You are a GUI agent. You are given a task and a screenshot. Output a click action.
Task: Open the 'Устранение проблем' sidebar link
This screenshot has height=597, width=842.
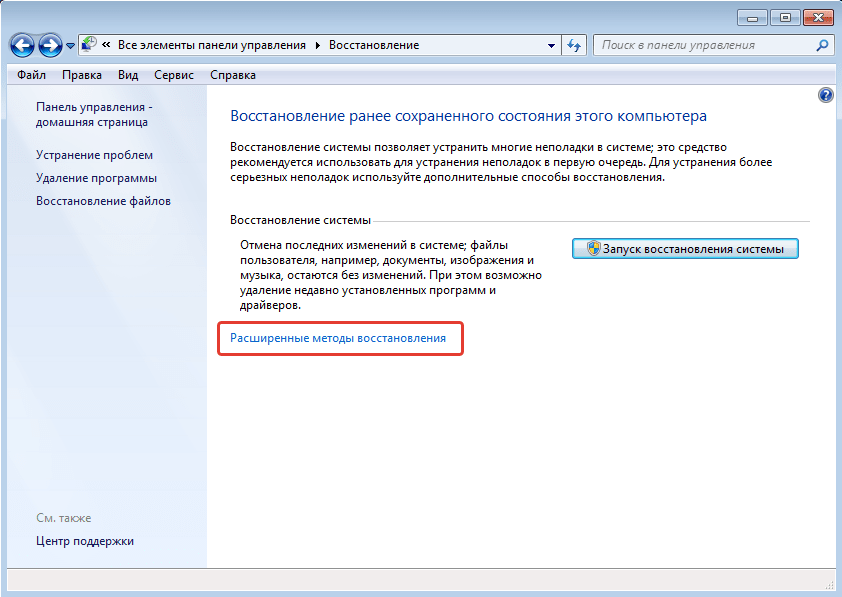tap(95, 155)
